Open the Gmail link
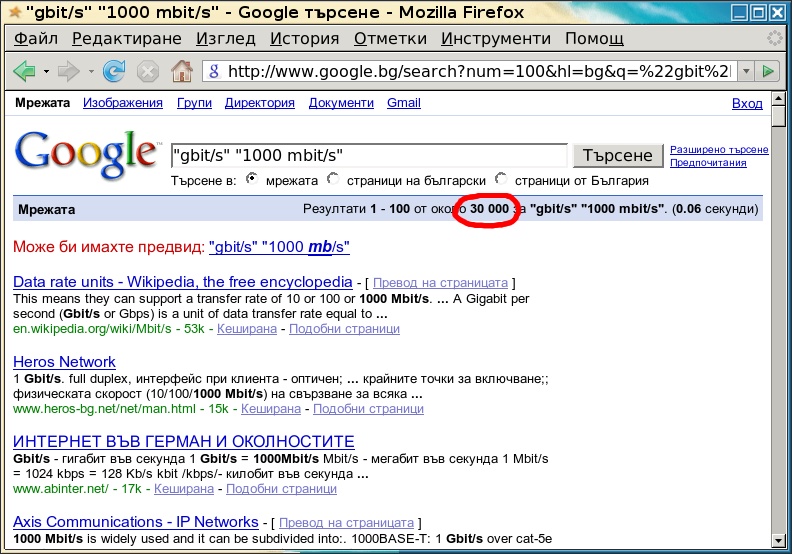792x554 pixels. point(404,103)
